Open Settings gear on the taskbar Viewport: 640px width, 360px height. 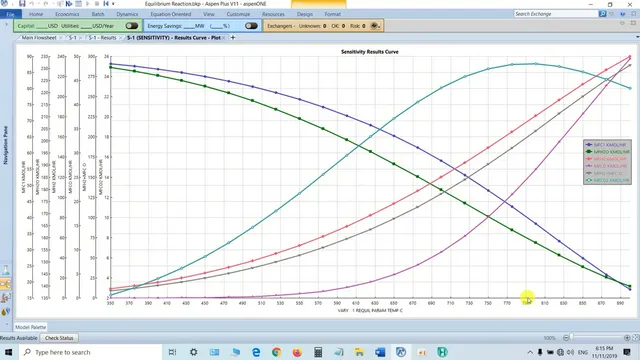point(193,352)
